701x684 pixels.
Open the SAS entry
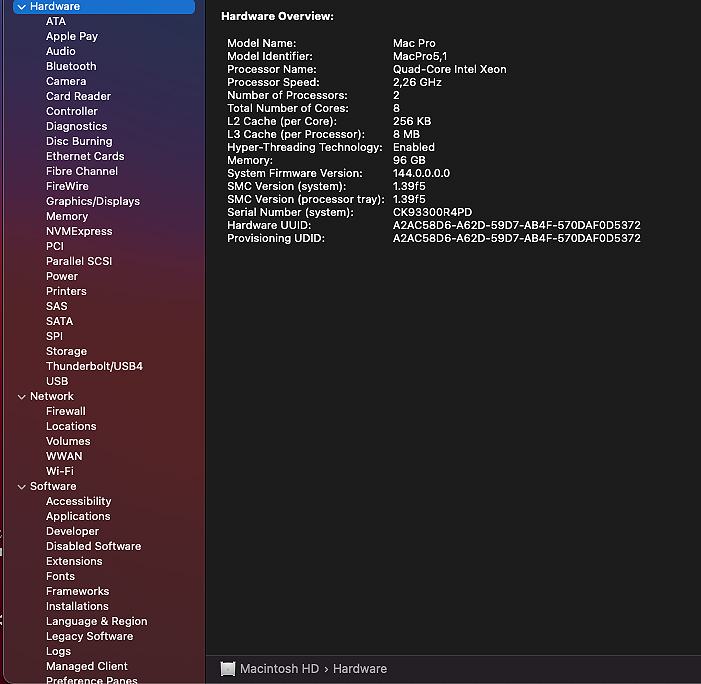click(57, 307)
